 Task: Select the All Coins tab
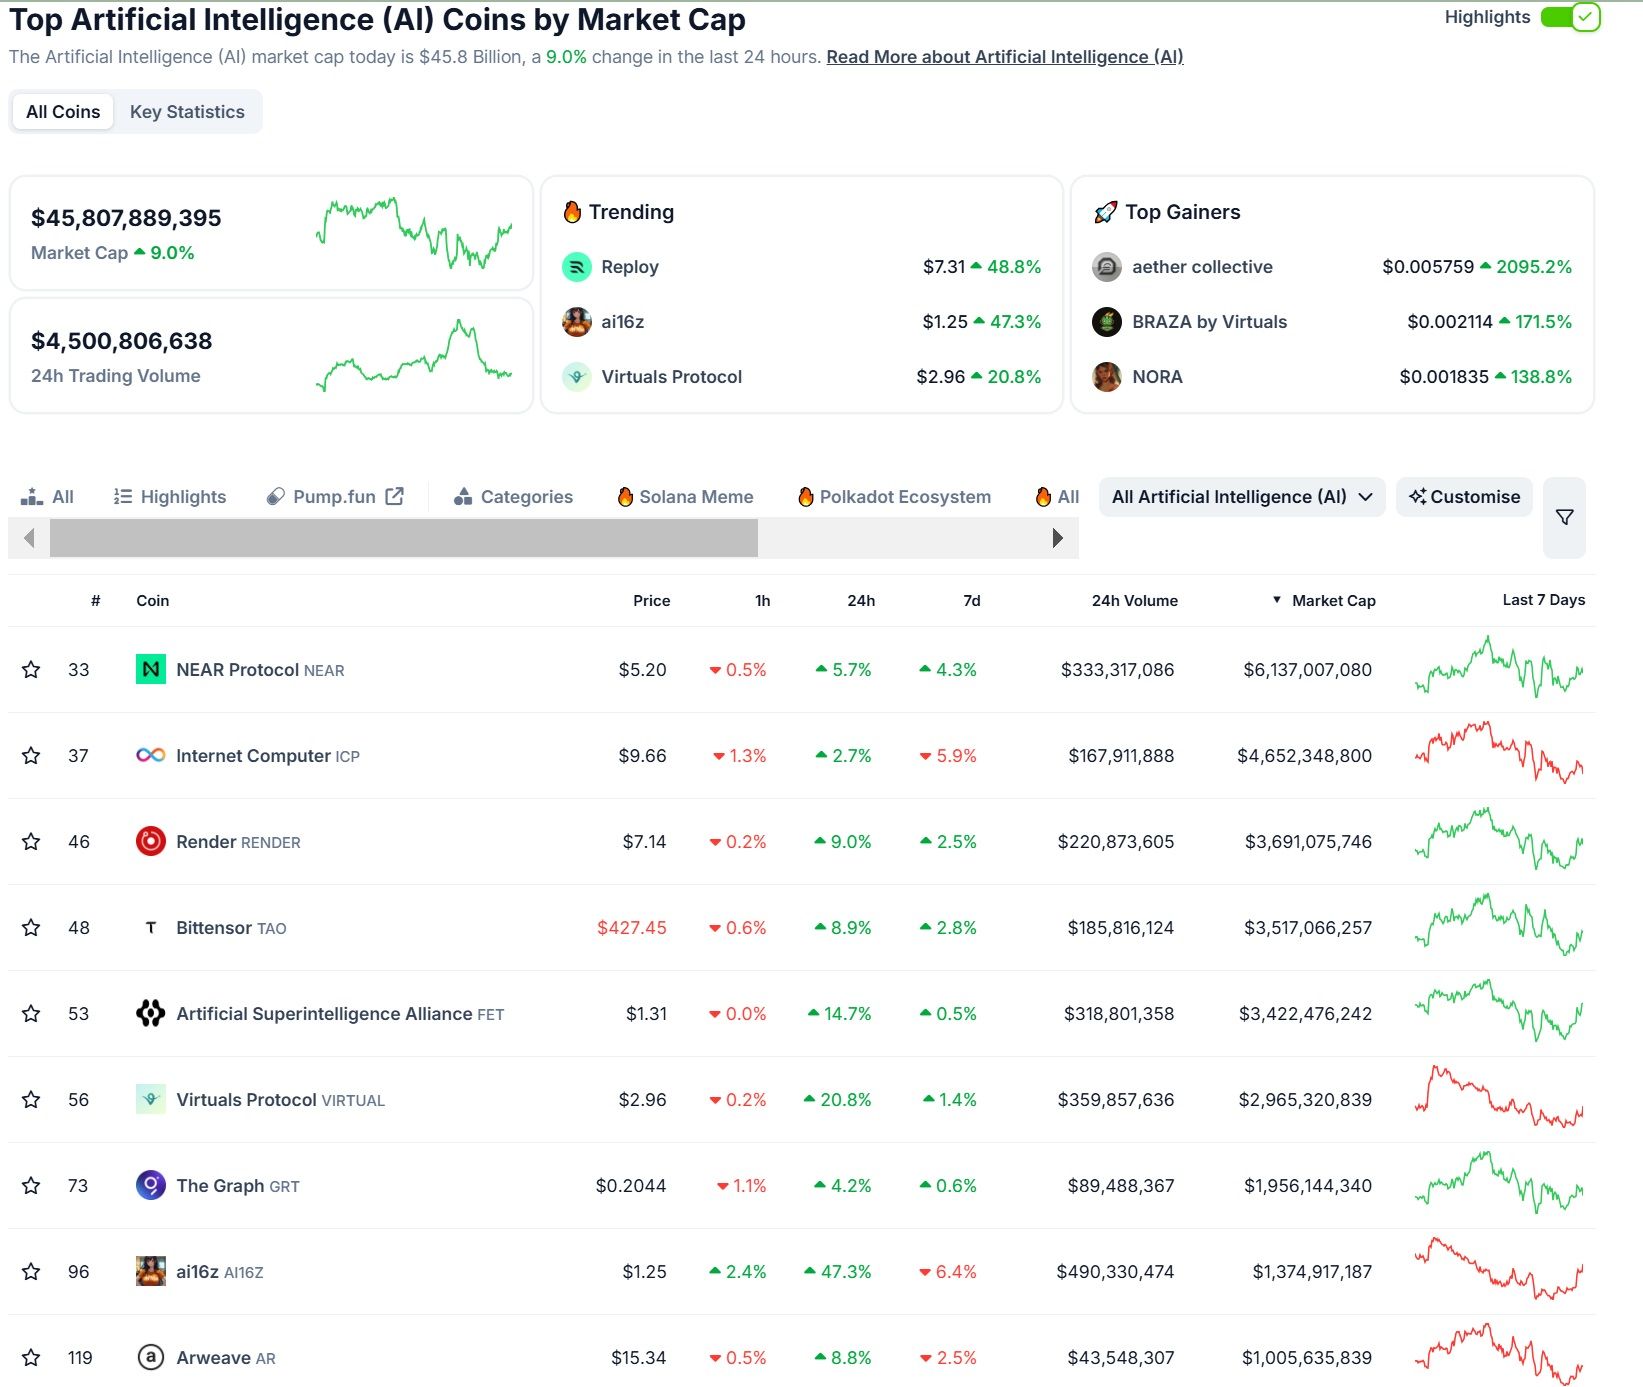point(63,112)
